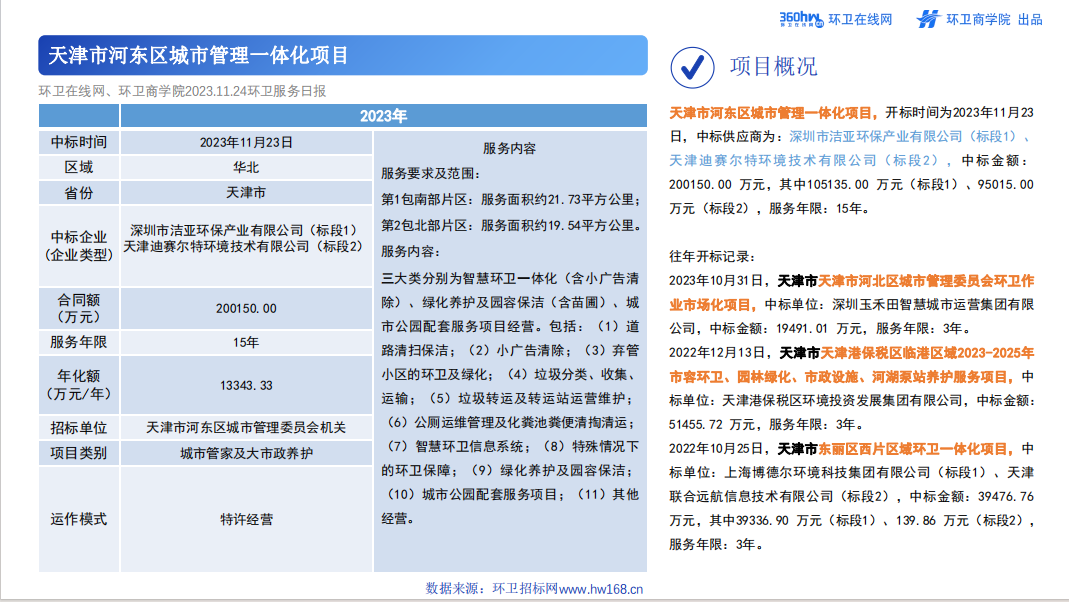The height and width of the screenshot is (602, 1069).
Task: Click the blue checkmark circle icon
Action: point(692,67)
